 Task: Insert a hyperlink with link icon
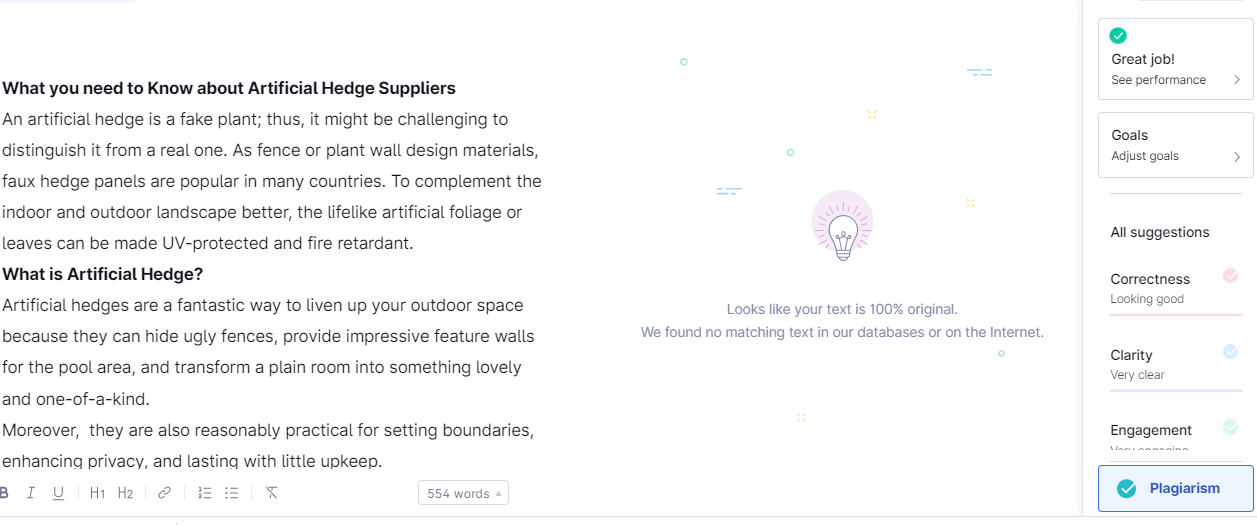pyautogui.click(x=165, y=493)
